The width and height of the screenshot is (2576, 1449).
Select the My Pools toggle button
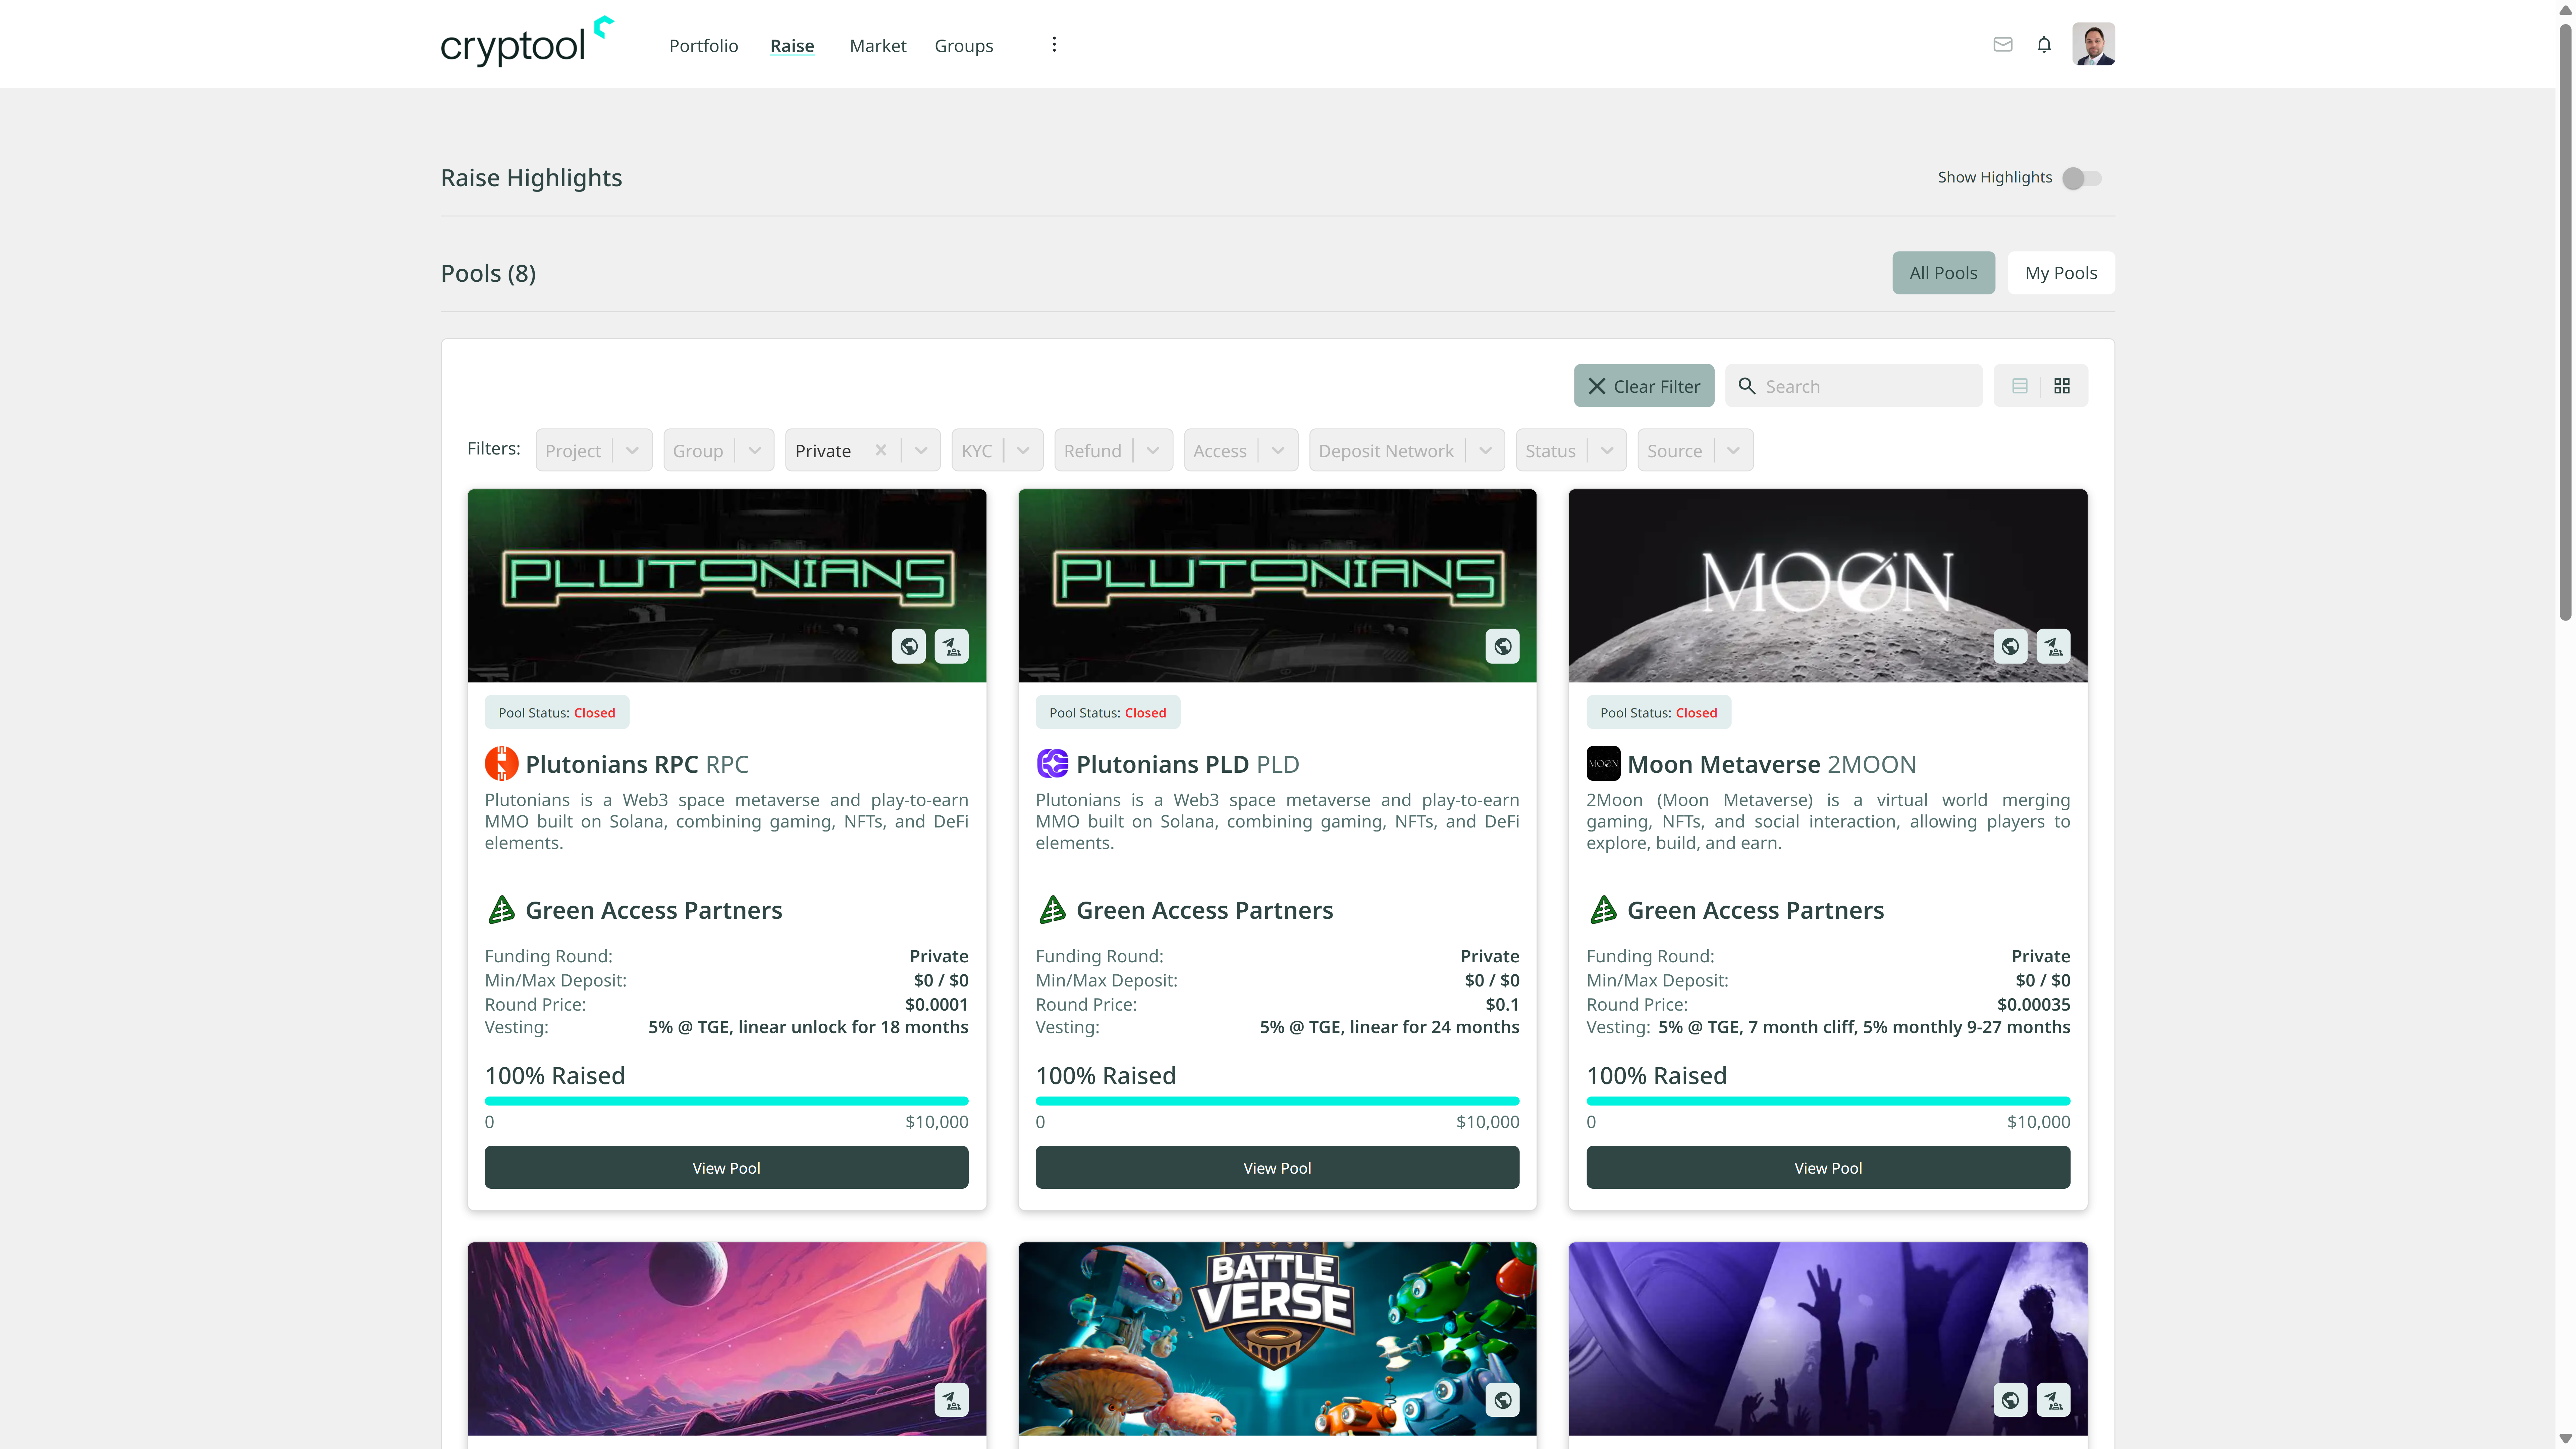(x=2061, y=273)
